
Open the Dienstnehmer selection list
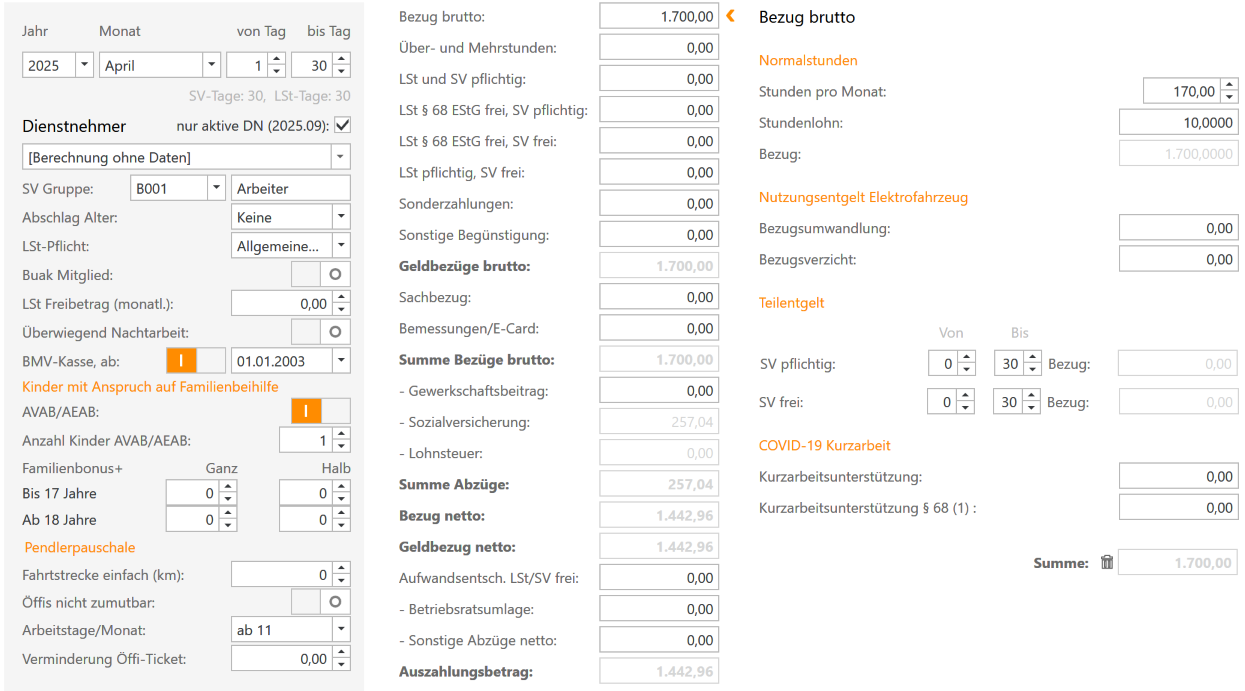click(340, 157)
